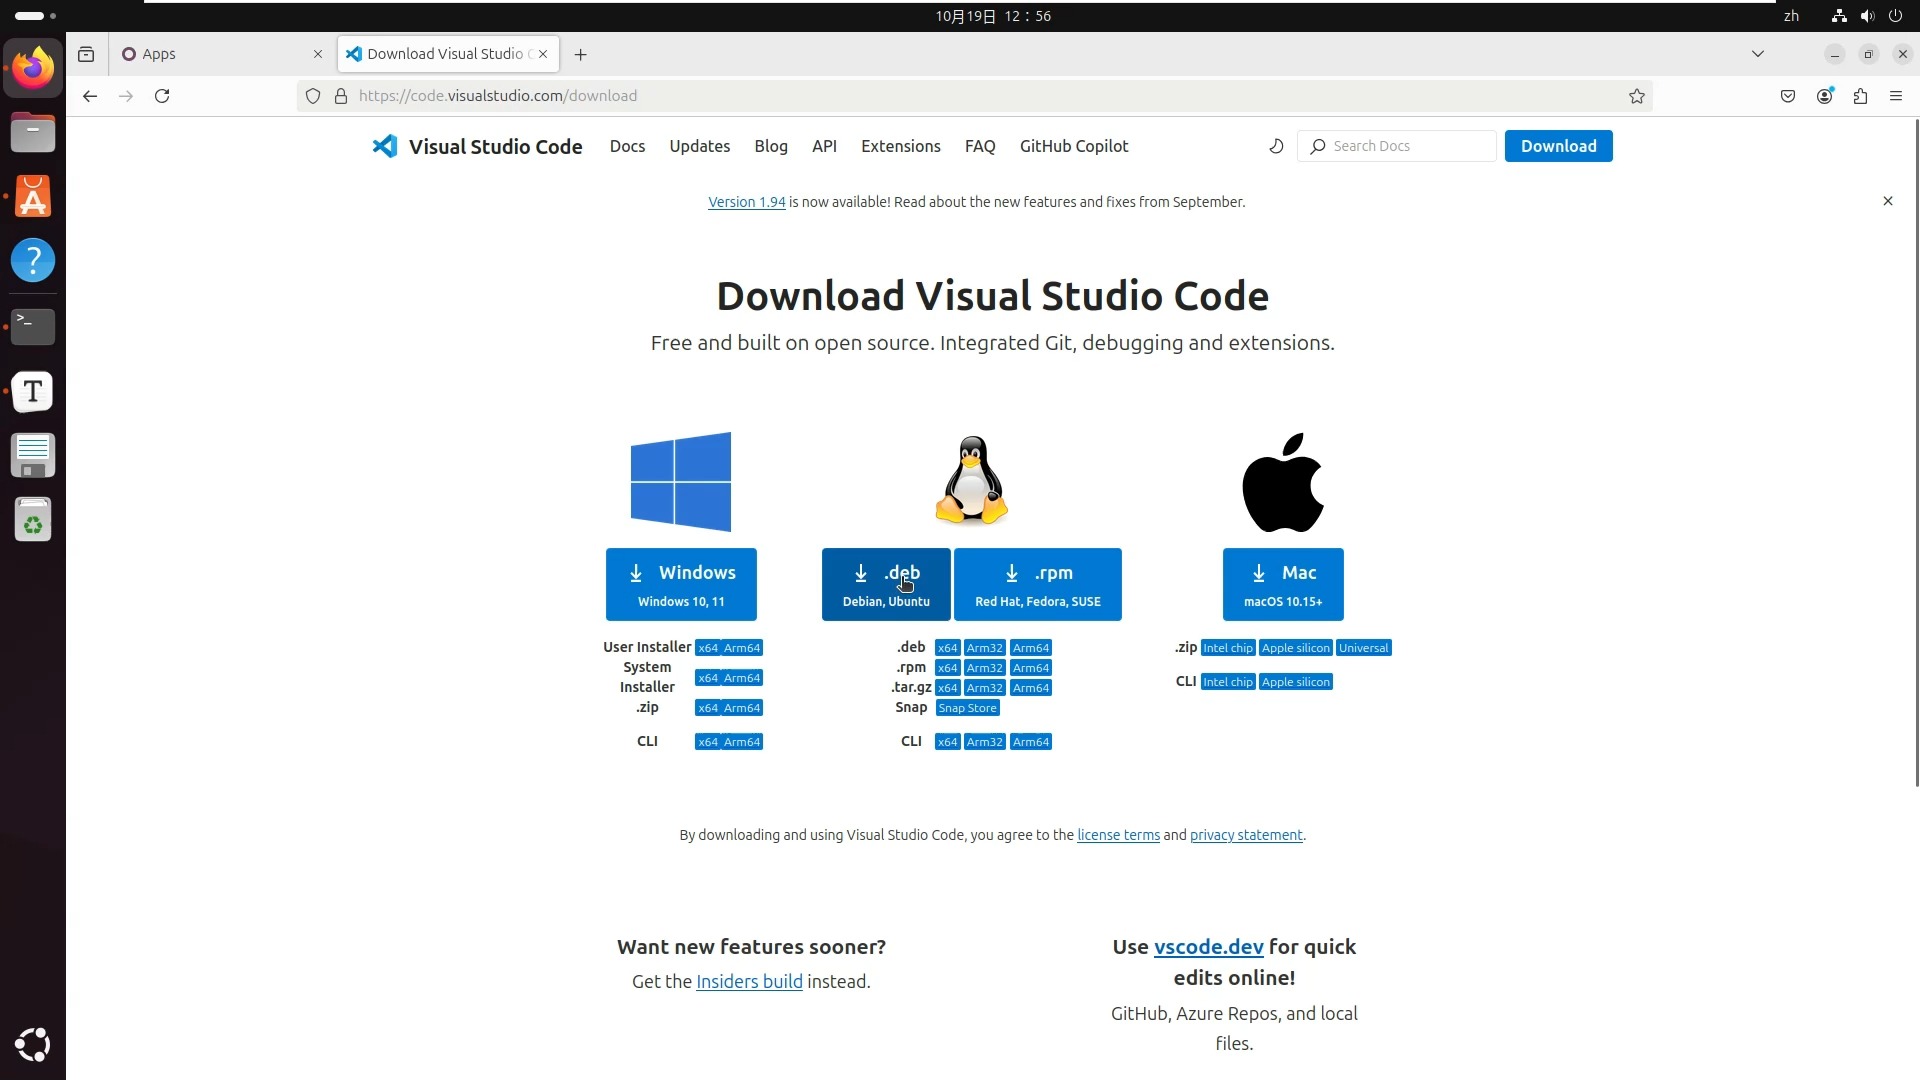Open the Updates page
The width and height of the screenshot is (1920, 1080).
click(x=699, y=146)
